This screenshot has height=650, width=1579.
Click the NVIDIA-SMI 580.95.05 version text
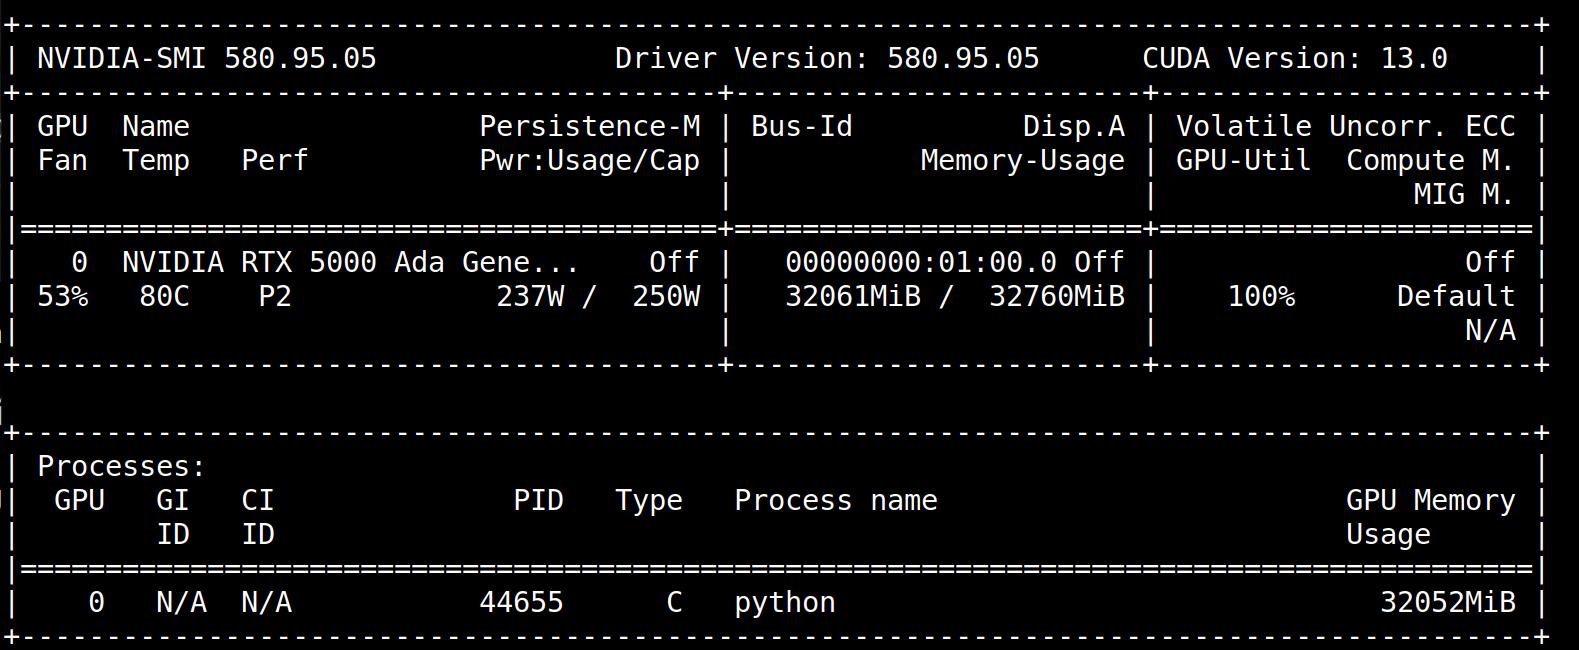pos(206,58)
